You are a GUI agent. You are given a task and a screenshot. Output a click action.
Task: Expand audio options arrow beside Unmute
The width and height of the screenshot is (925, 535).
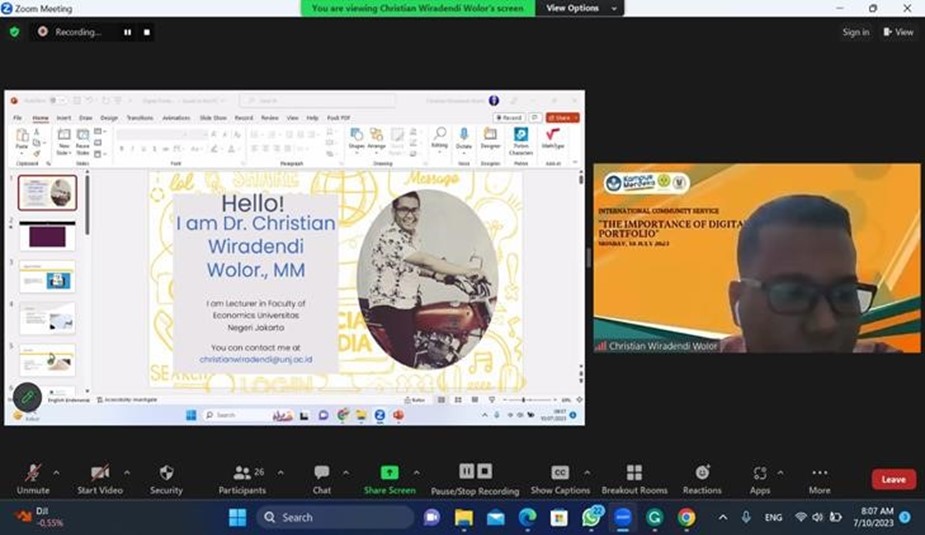click(x=56, y=472)
